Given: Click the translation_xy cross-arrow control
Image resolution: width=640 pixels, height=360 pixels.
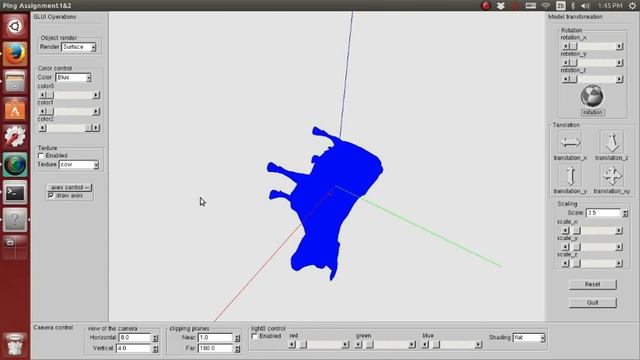Looking at the screenshot, I should coord(612,176).
